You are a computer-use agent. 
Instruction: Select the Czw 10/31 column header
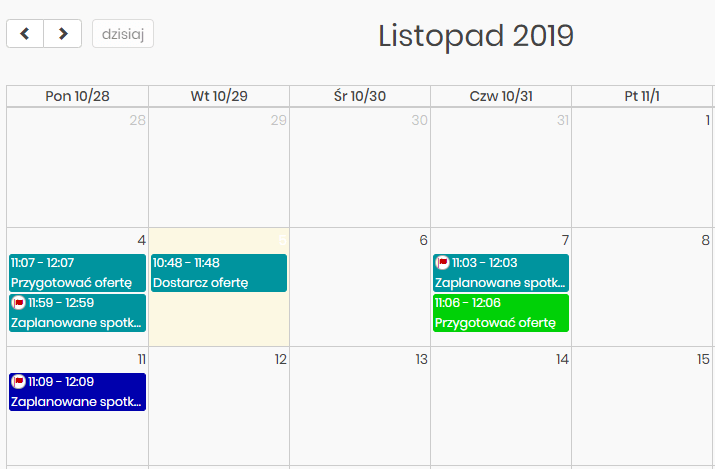pos(501,96)
